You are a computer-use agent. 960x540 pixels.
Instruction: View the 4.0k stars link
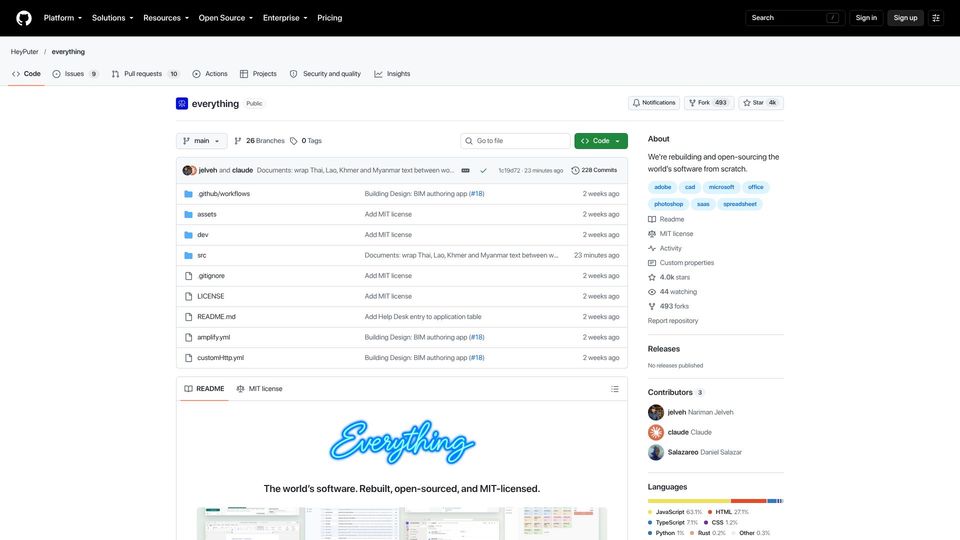click(x=669, y=277)
